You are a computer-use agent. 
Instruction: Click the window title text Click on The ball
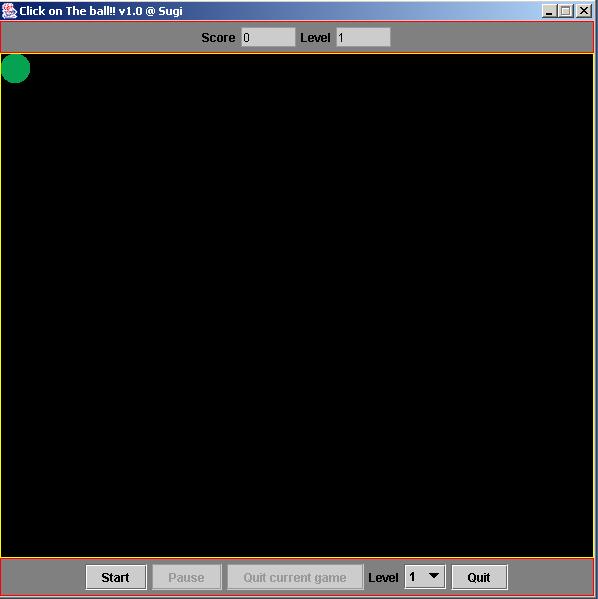[101, 11]
